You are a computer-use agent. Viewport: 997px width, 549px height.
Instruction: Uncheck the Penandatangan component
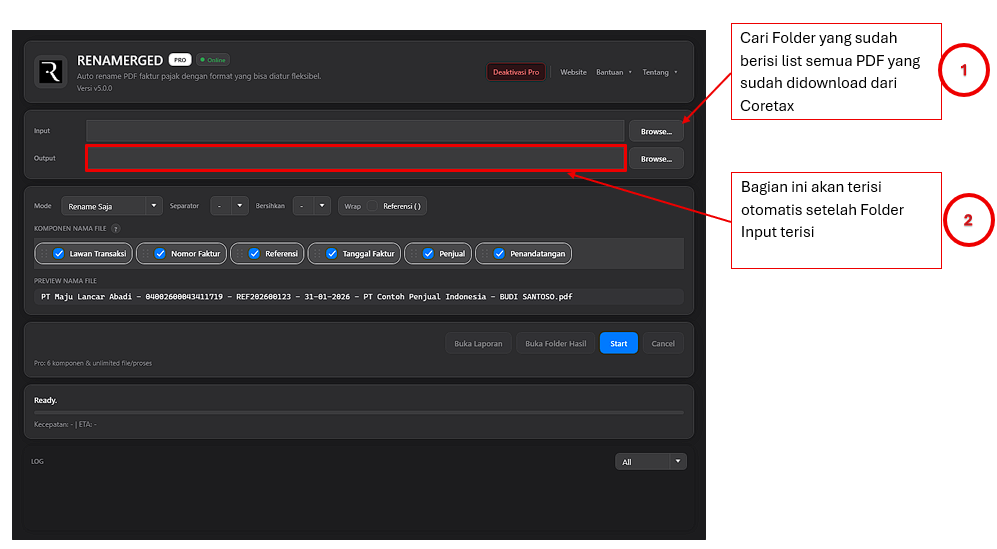(499, 253)
